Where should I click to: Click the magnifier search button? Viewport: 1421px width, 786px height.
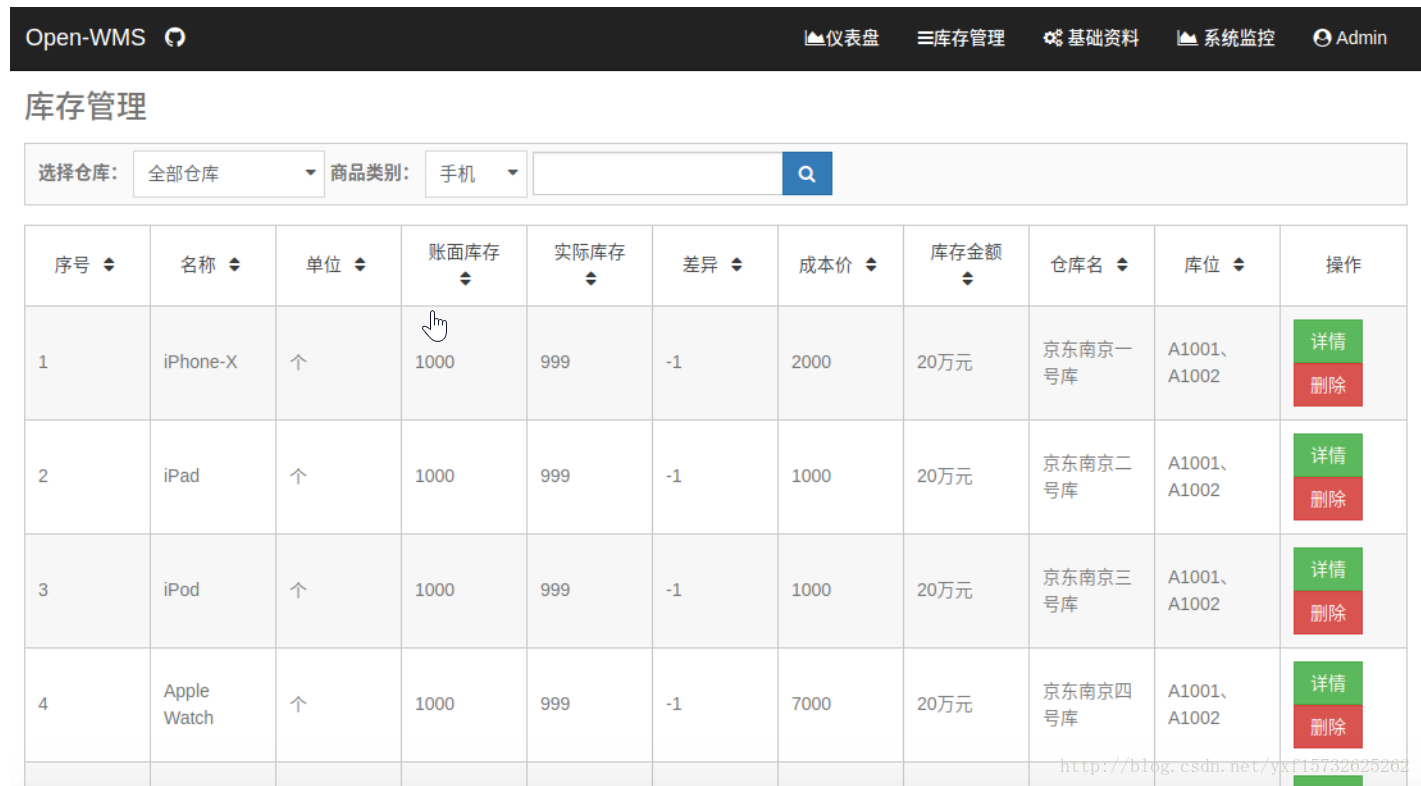pyautogui.click(x=807, y=174)
